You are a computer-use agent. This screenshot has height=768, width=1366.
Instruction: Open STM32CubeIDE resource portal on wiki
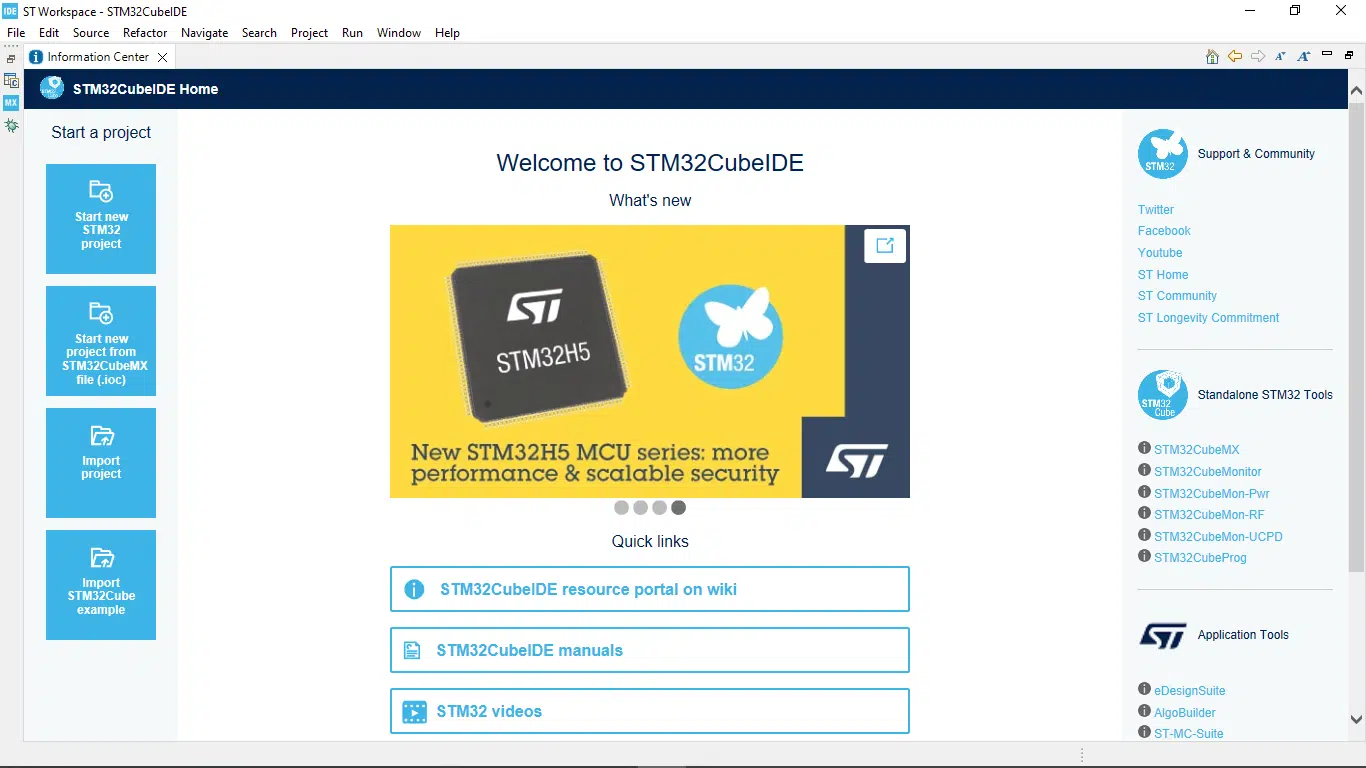pos(650,589)
